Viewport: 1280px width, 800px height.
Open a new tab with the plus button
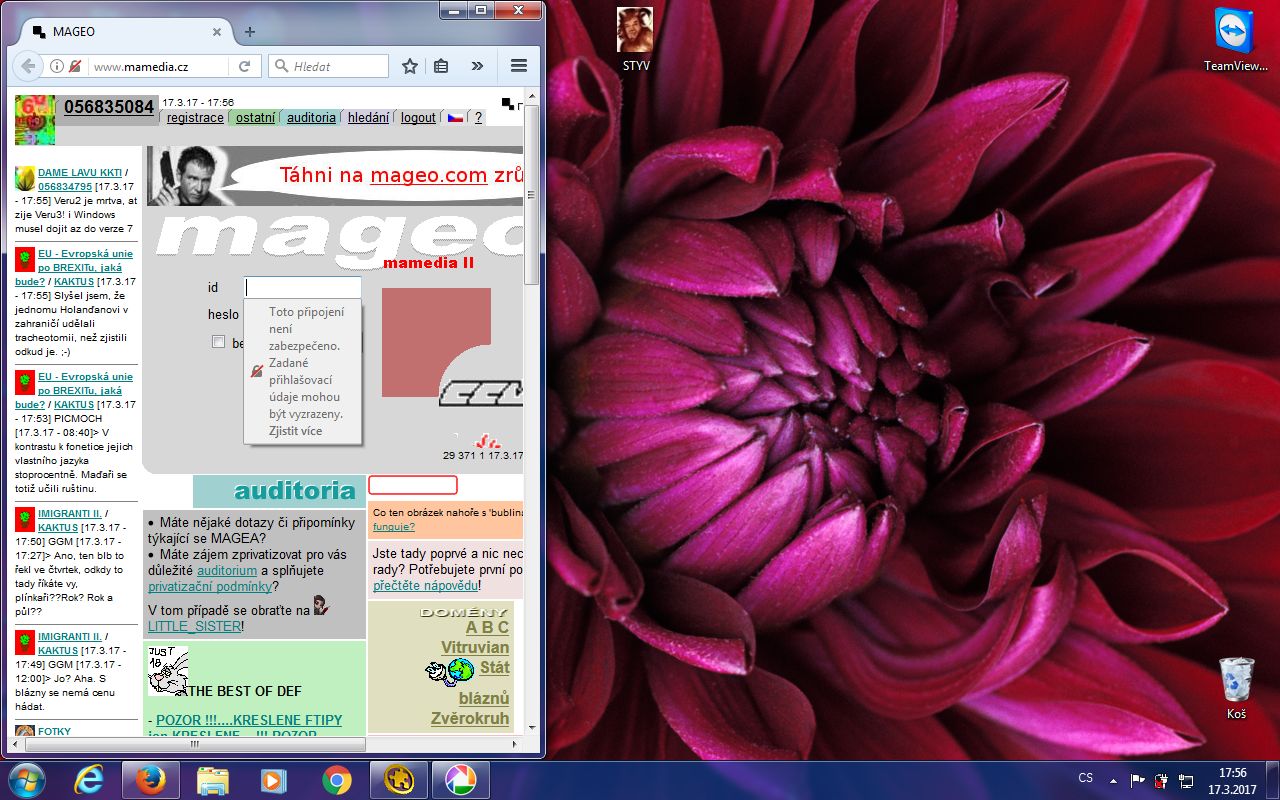tap(250, 32)
